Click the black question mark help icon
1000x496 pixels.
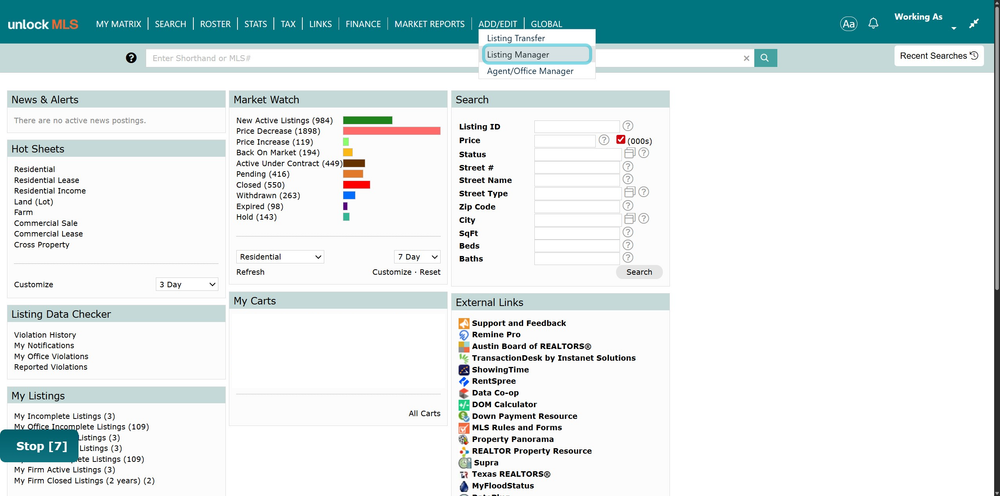(x=131, y=58)
